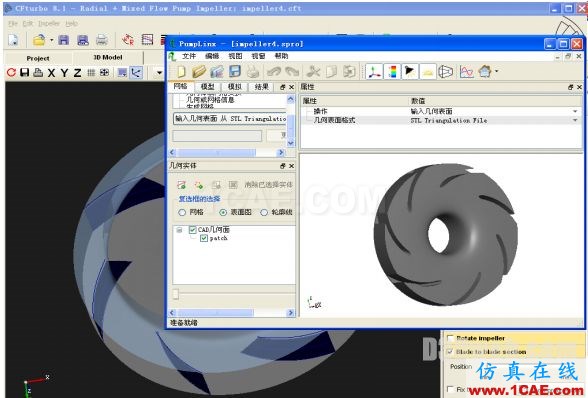Click the first select-entity icon in 几何实体 panel
This screenshot has height=398, width=588.
(182, 185)
